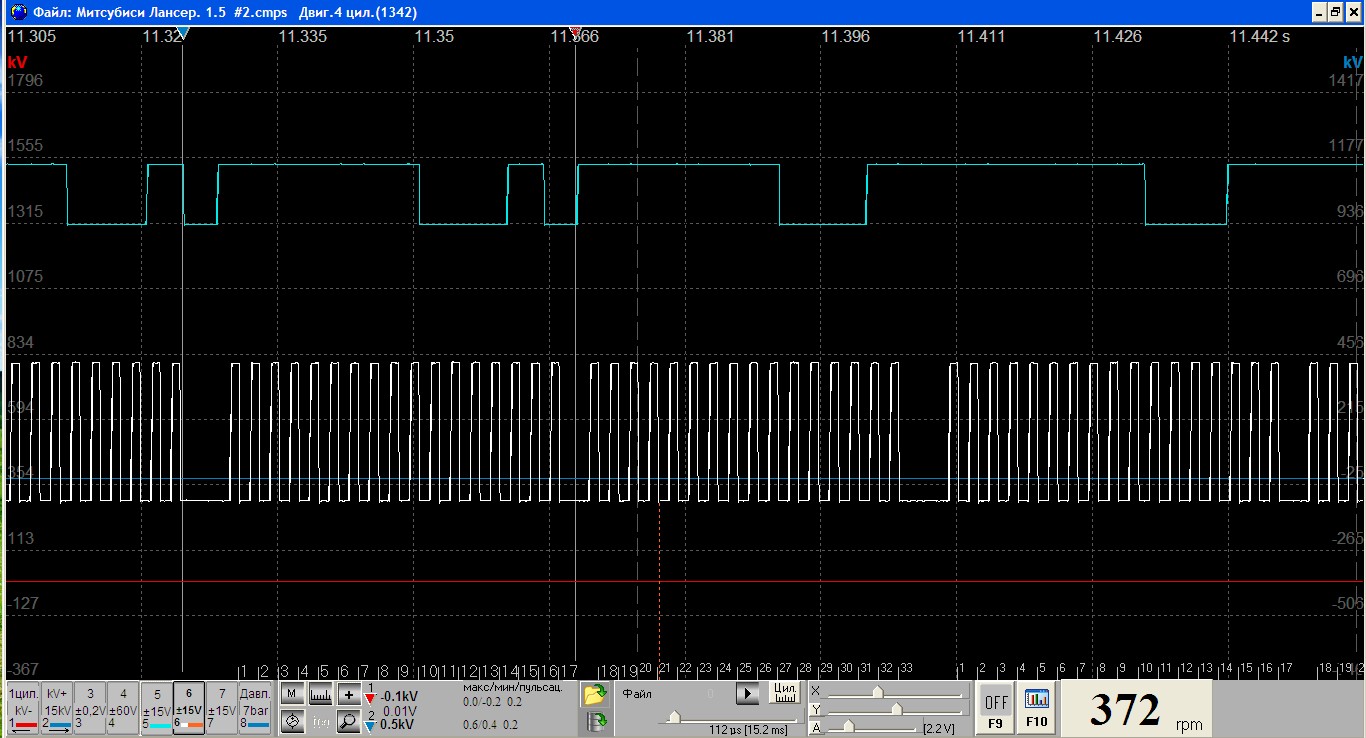
Task: Close the oscilloscope window
Action: click(1353, 12)
